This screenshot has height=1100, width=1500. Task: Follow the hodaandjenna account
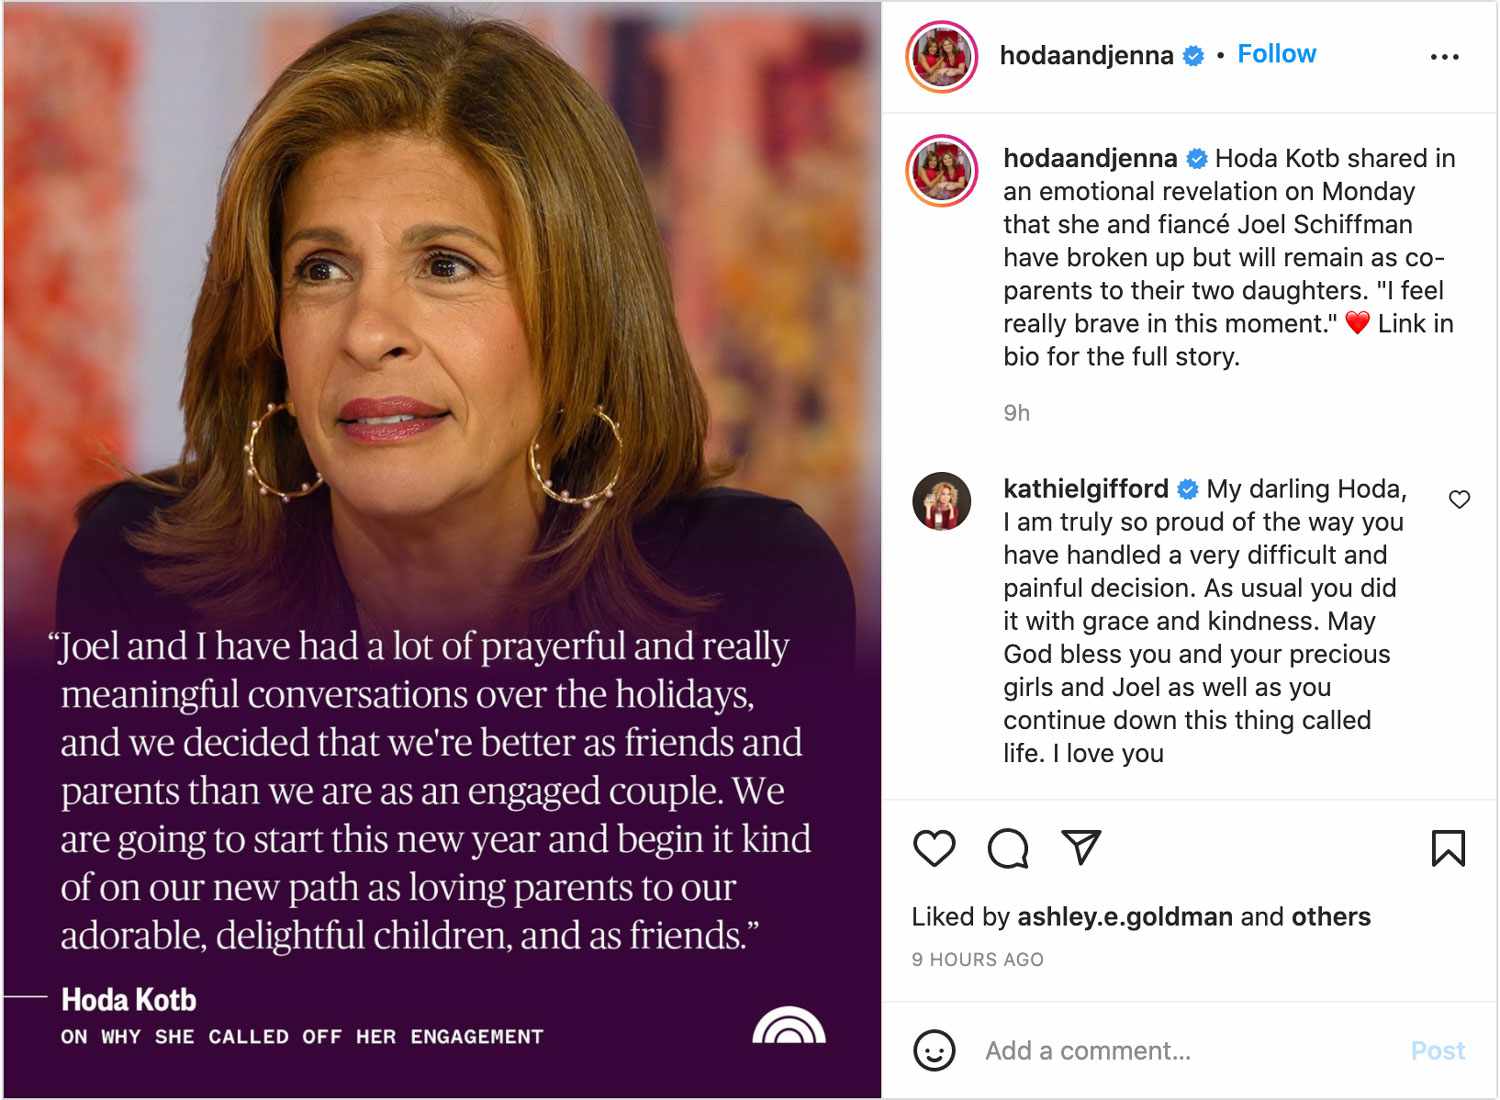(1276, 54)
